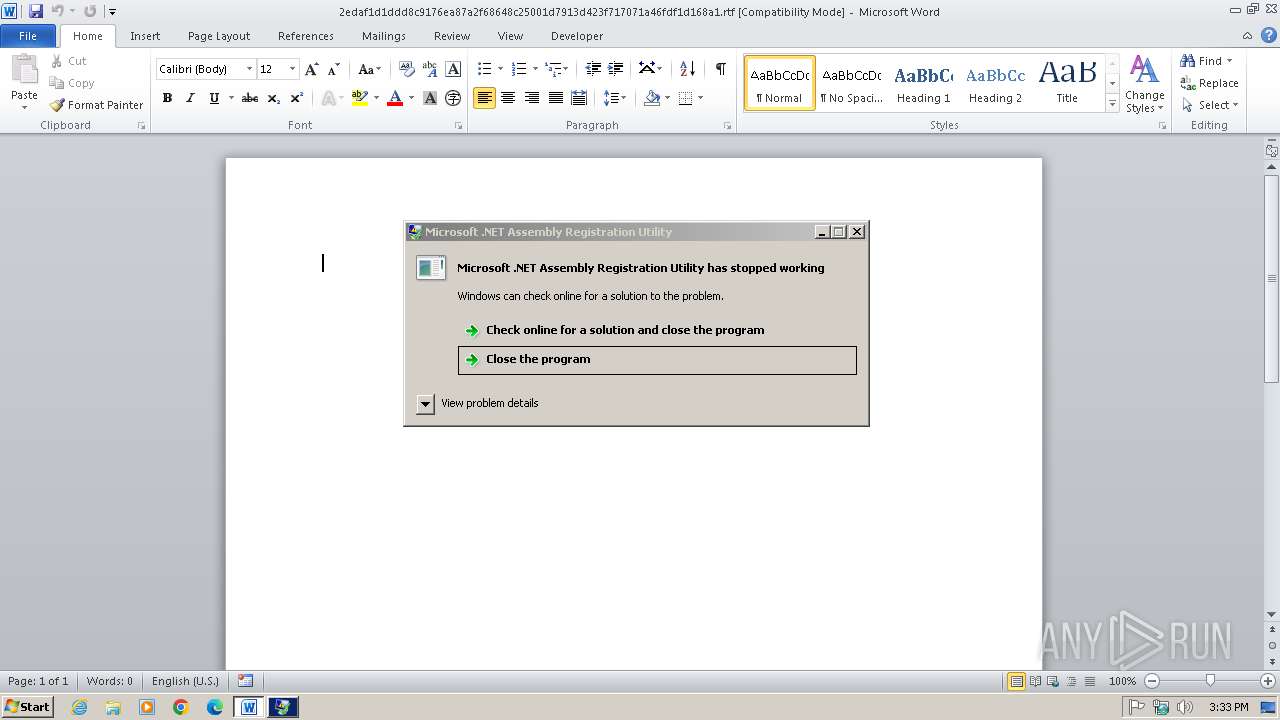Click the Character Shading icon
The height and width of the screenshot is (720, 1280).
point(430,98)
